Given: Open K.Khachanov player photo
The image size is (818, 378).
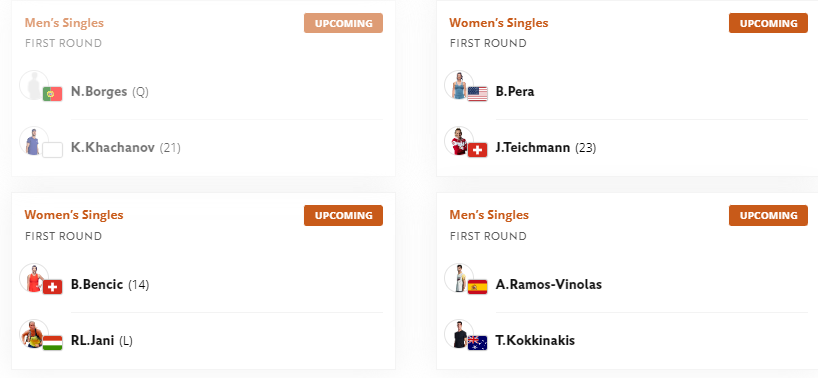Looking at the screenshot, I should point(34,141).
